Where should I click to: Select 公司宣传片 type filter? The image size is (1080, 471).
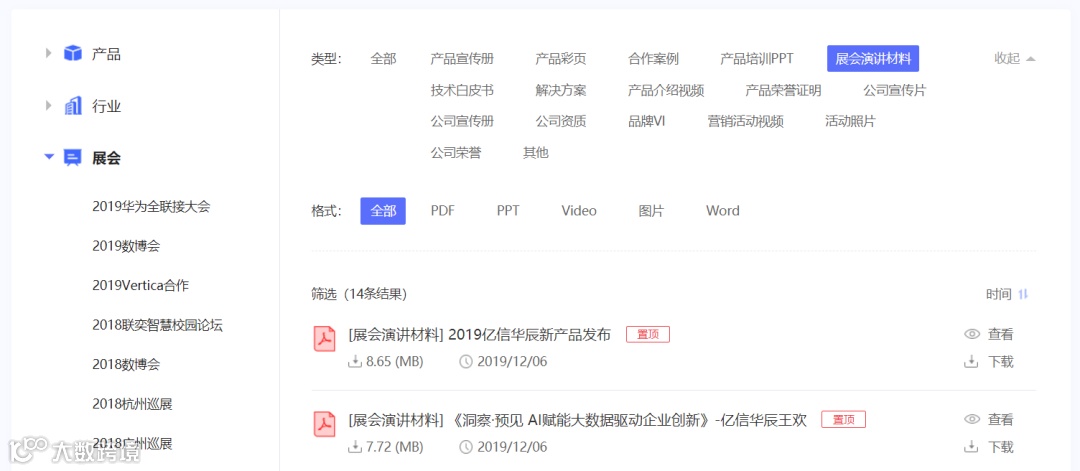[895, 90]
